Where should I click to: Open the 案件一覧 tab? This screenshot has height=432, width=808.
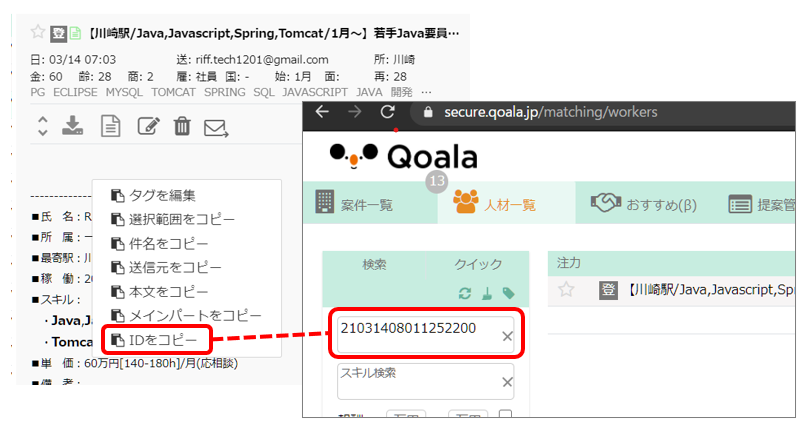355,204
